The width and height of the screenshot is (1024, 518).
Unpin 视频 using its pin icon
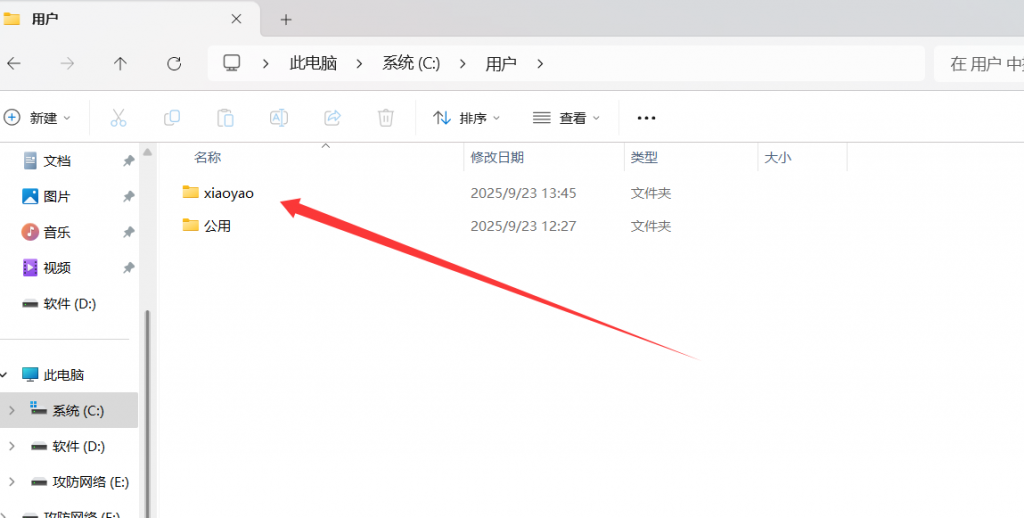coord(129,268)
